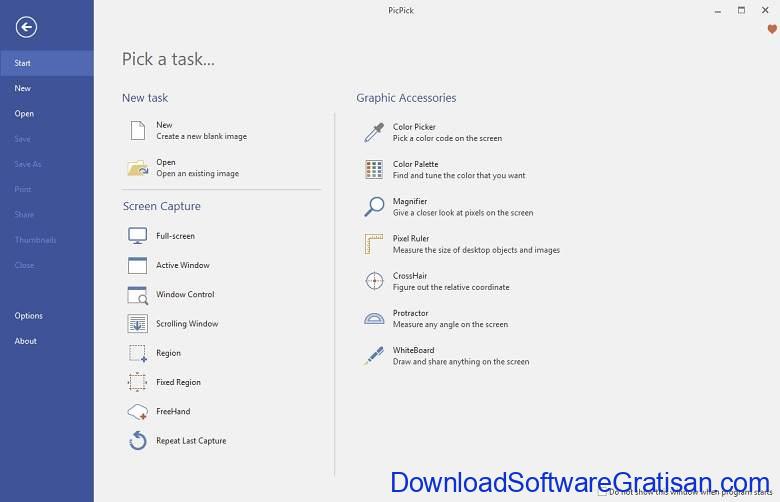
Task: Click 'Figure out the relative coordinate' text
Action: pyautogui.click(x=451, y=288)
